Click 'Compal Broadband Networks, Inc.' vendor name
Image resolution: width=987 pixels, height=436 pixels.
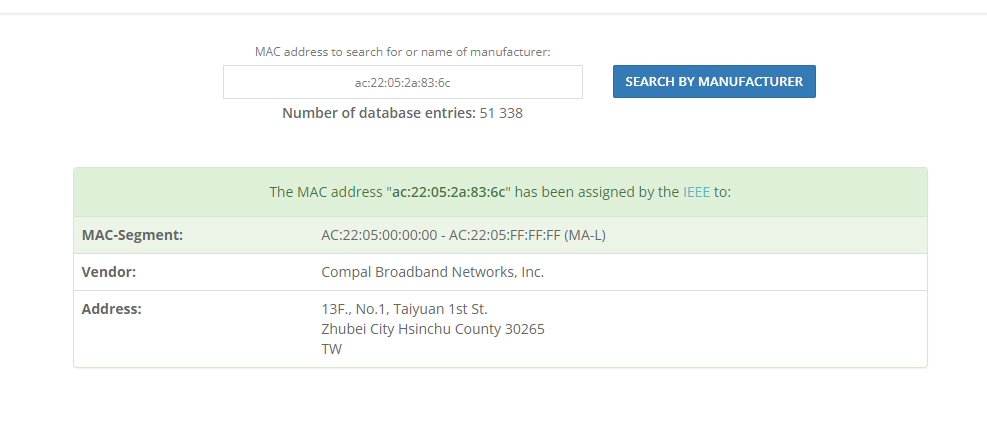coord(432,272)
